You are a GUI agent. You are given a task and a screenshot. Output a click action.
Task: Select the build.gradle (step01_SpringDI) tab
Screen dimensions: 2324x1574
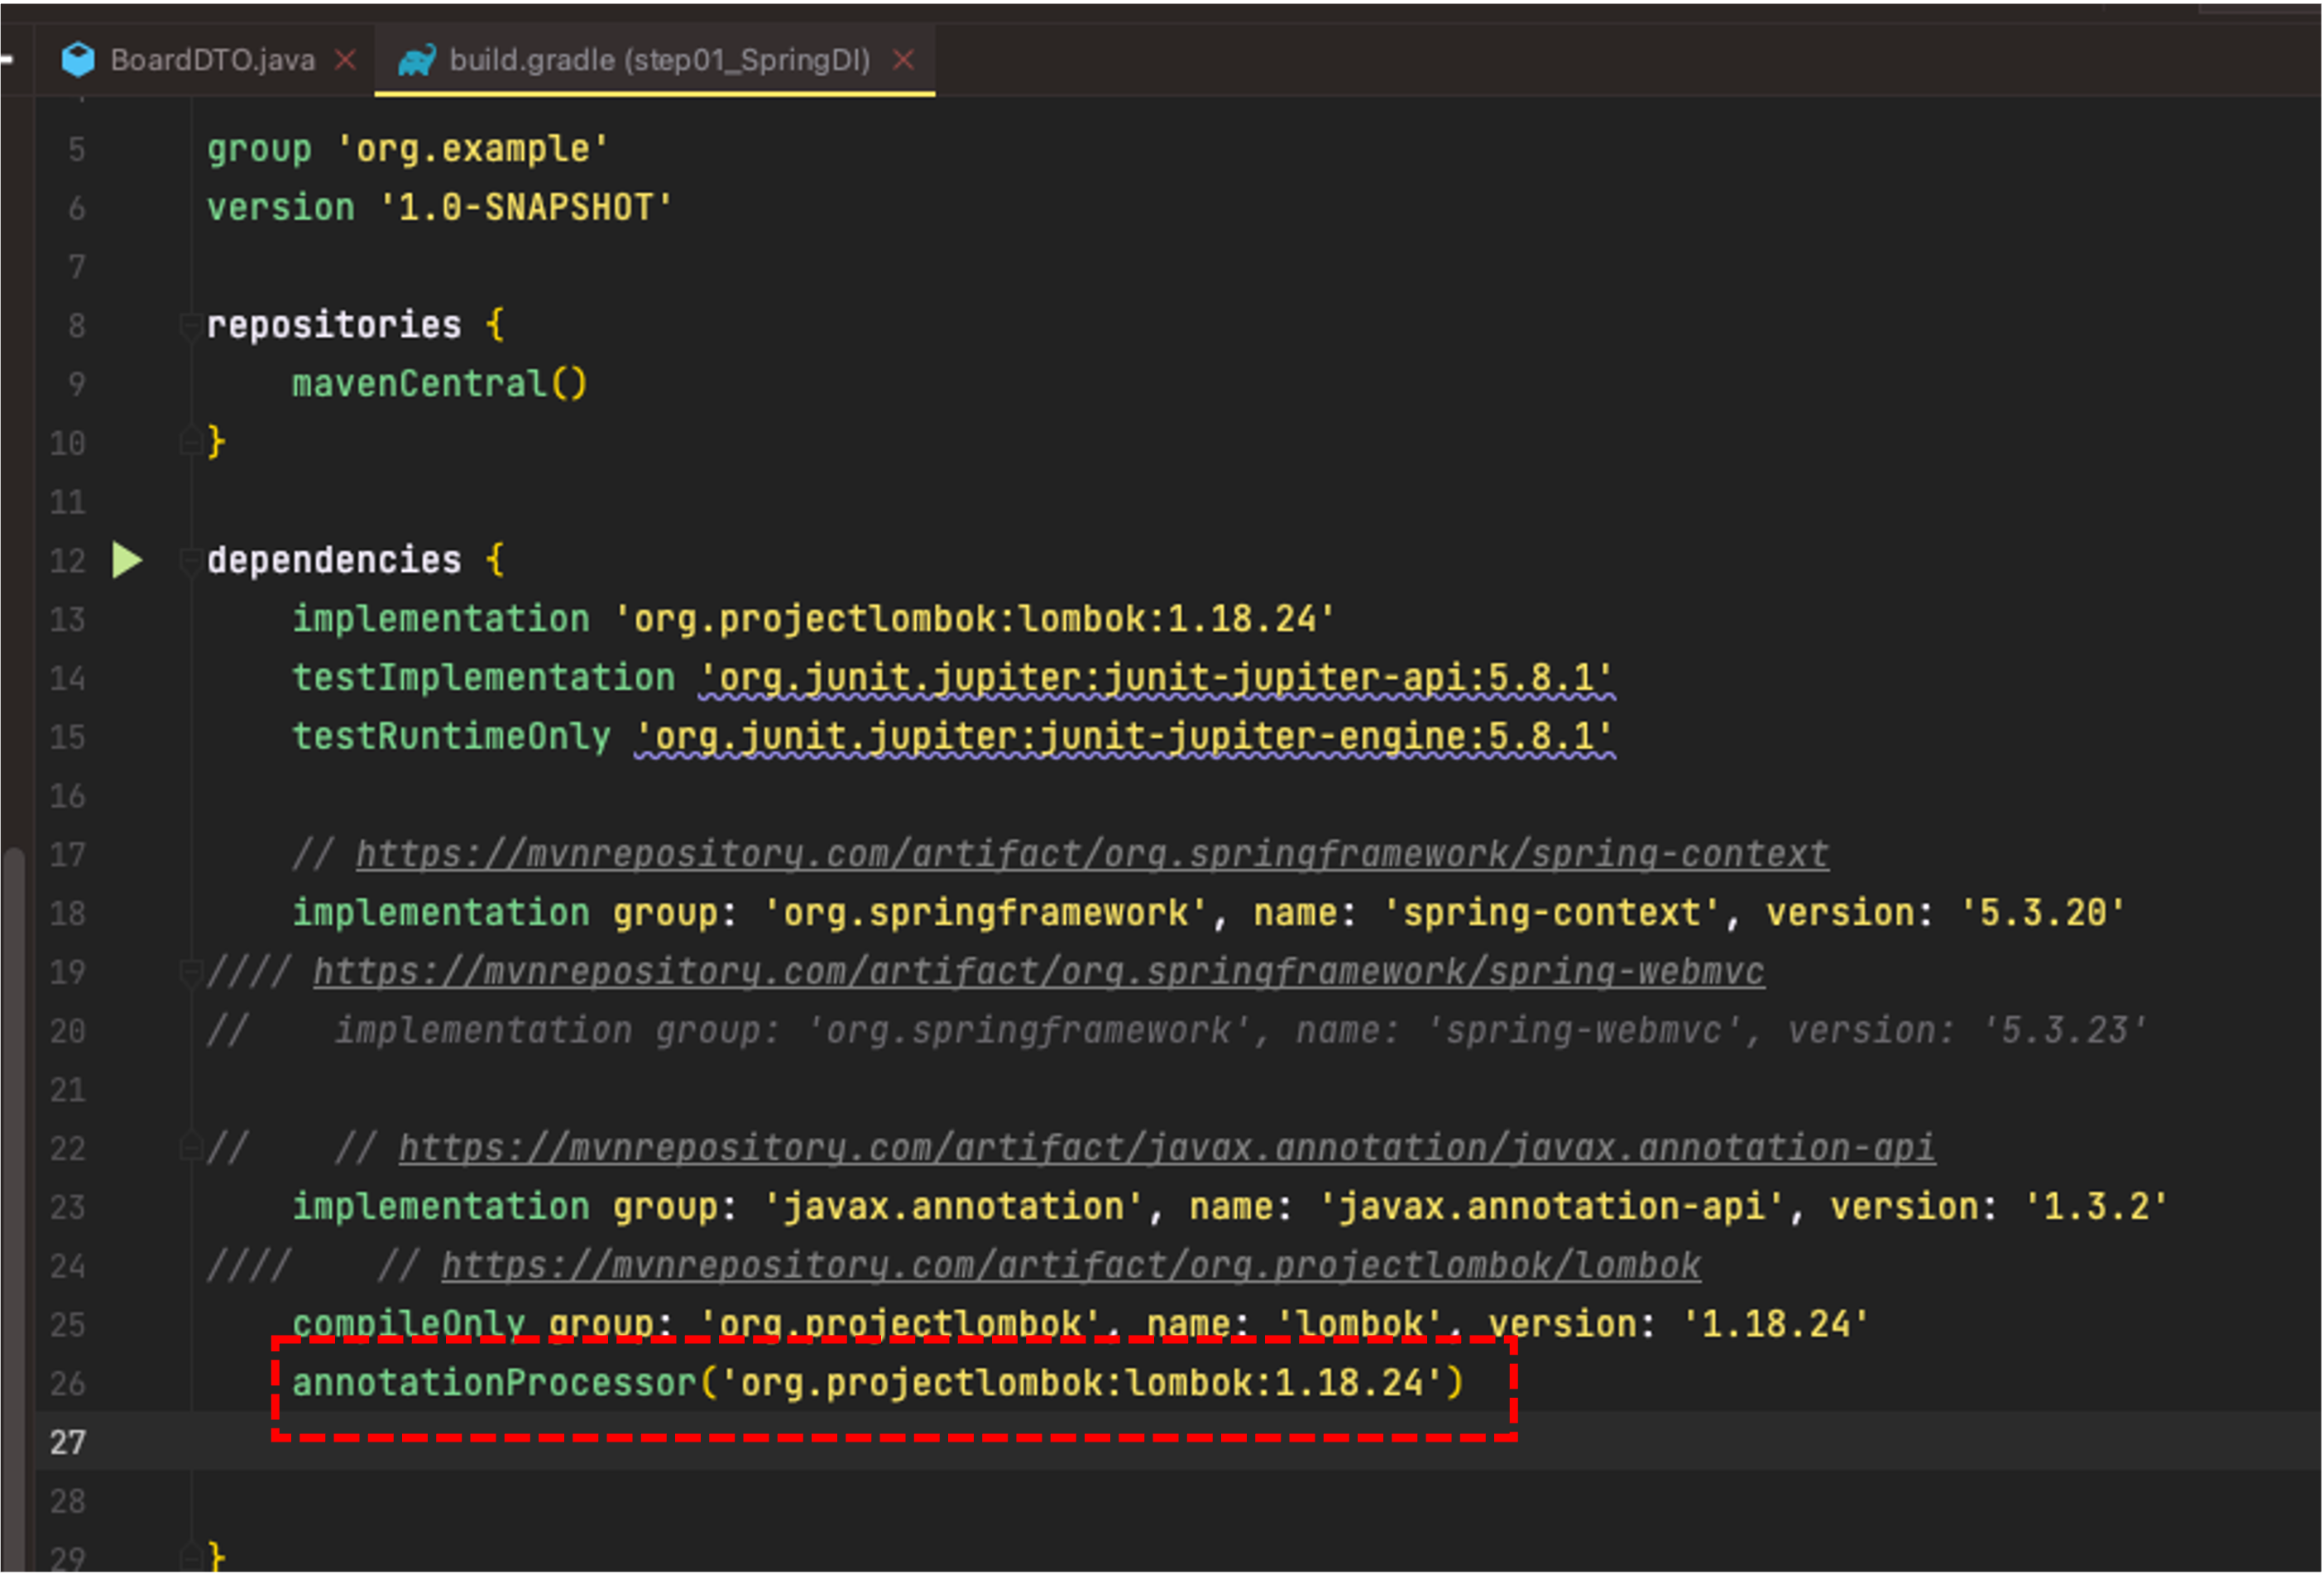pyautogui.click(x=659, y=60)
